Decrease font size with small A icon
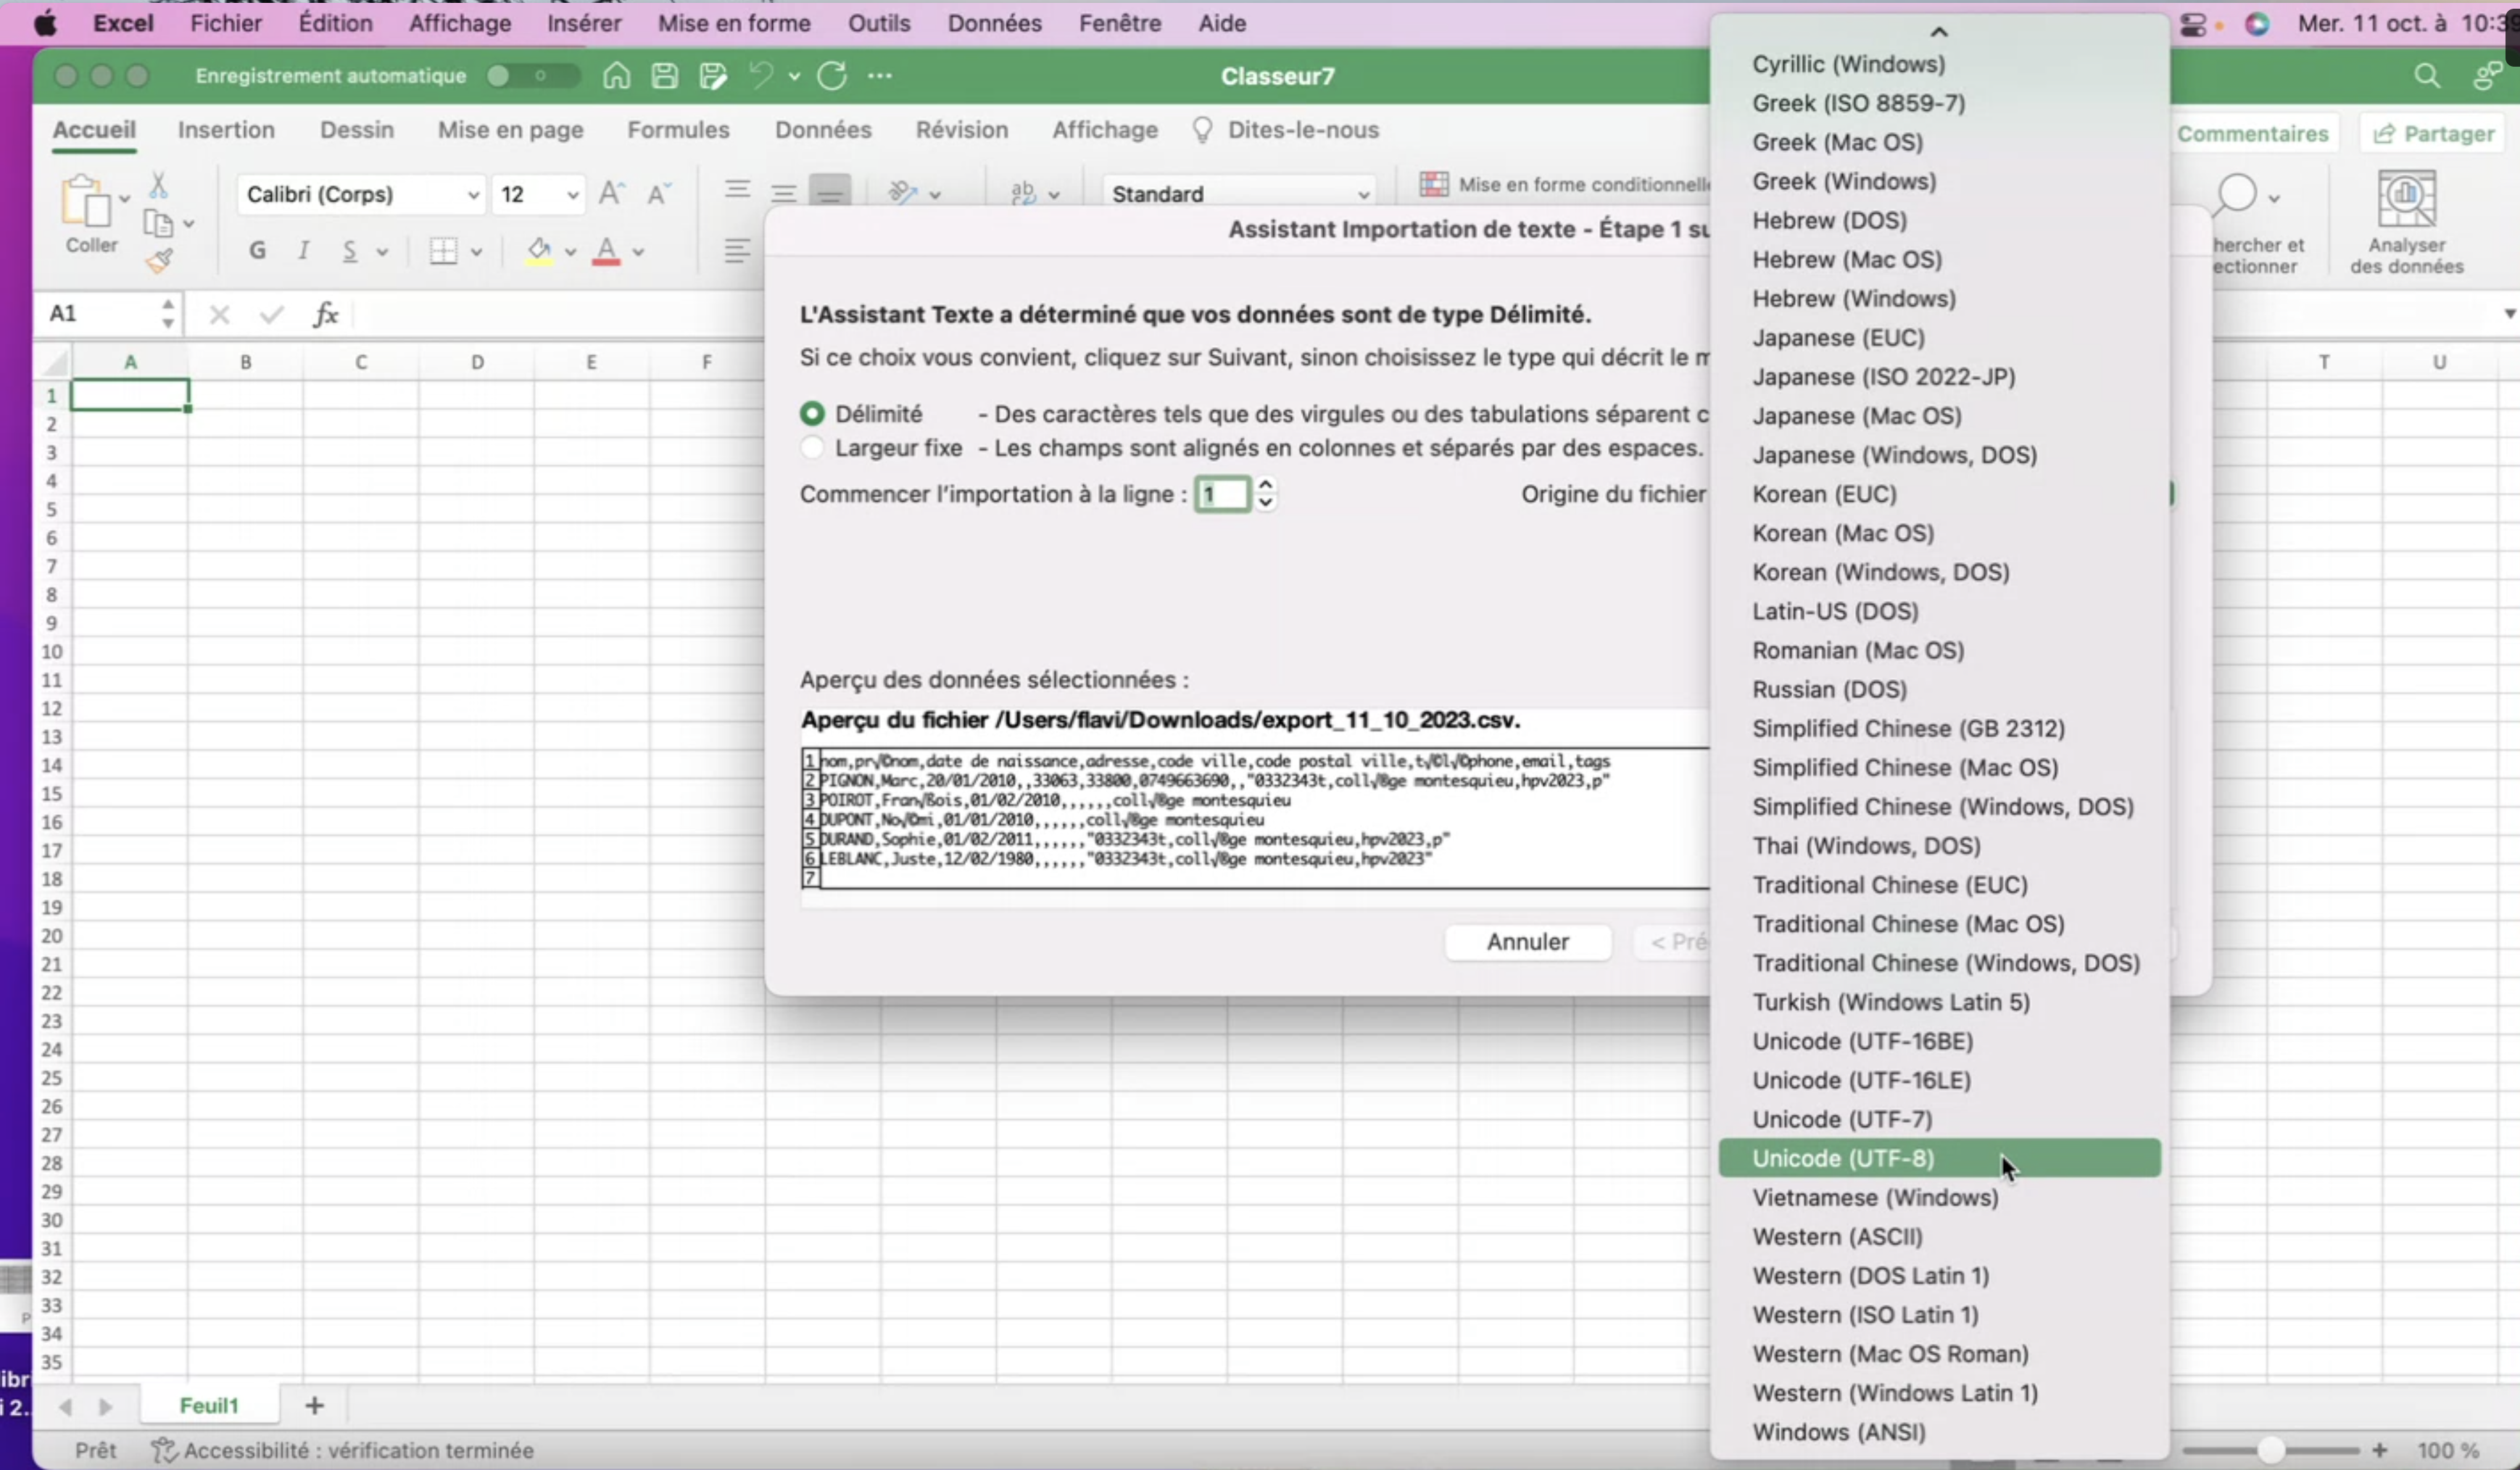This screenshot has width=2520, height=1470. coord(659,193)
